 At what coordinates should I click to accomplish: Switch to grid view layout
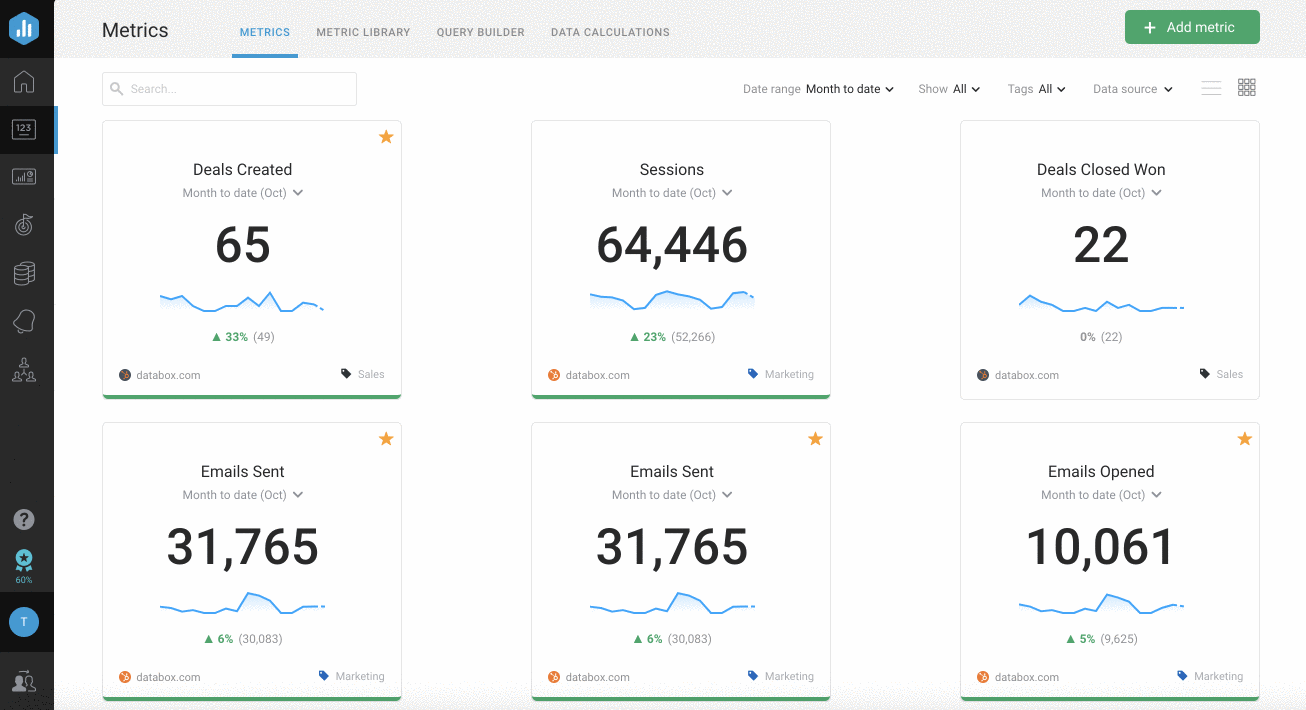[x=1246, y=88]
